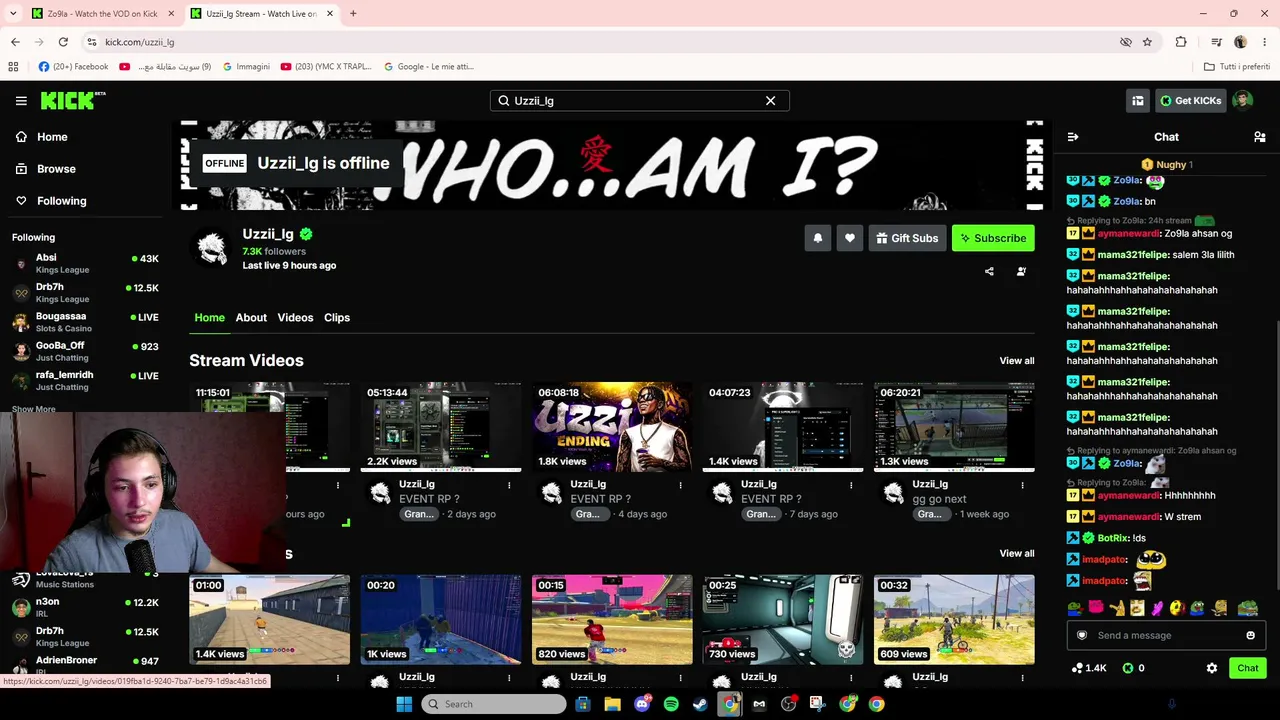Click the green Subscribe button
This screenshot has width=1280, height=720.
993,238
